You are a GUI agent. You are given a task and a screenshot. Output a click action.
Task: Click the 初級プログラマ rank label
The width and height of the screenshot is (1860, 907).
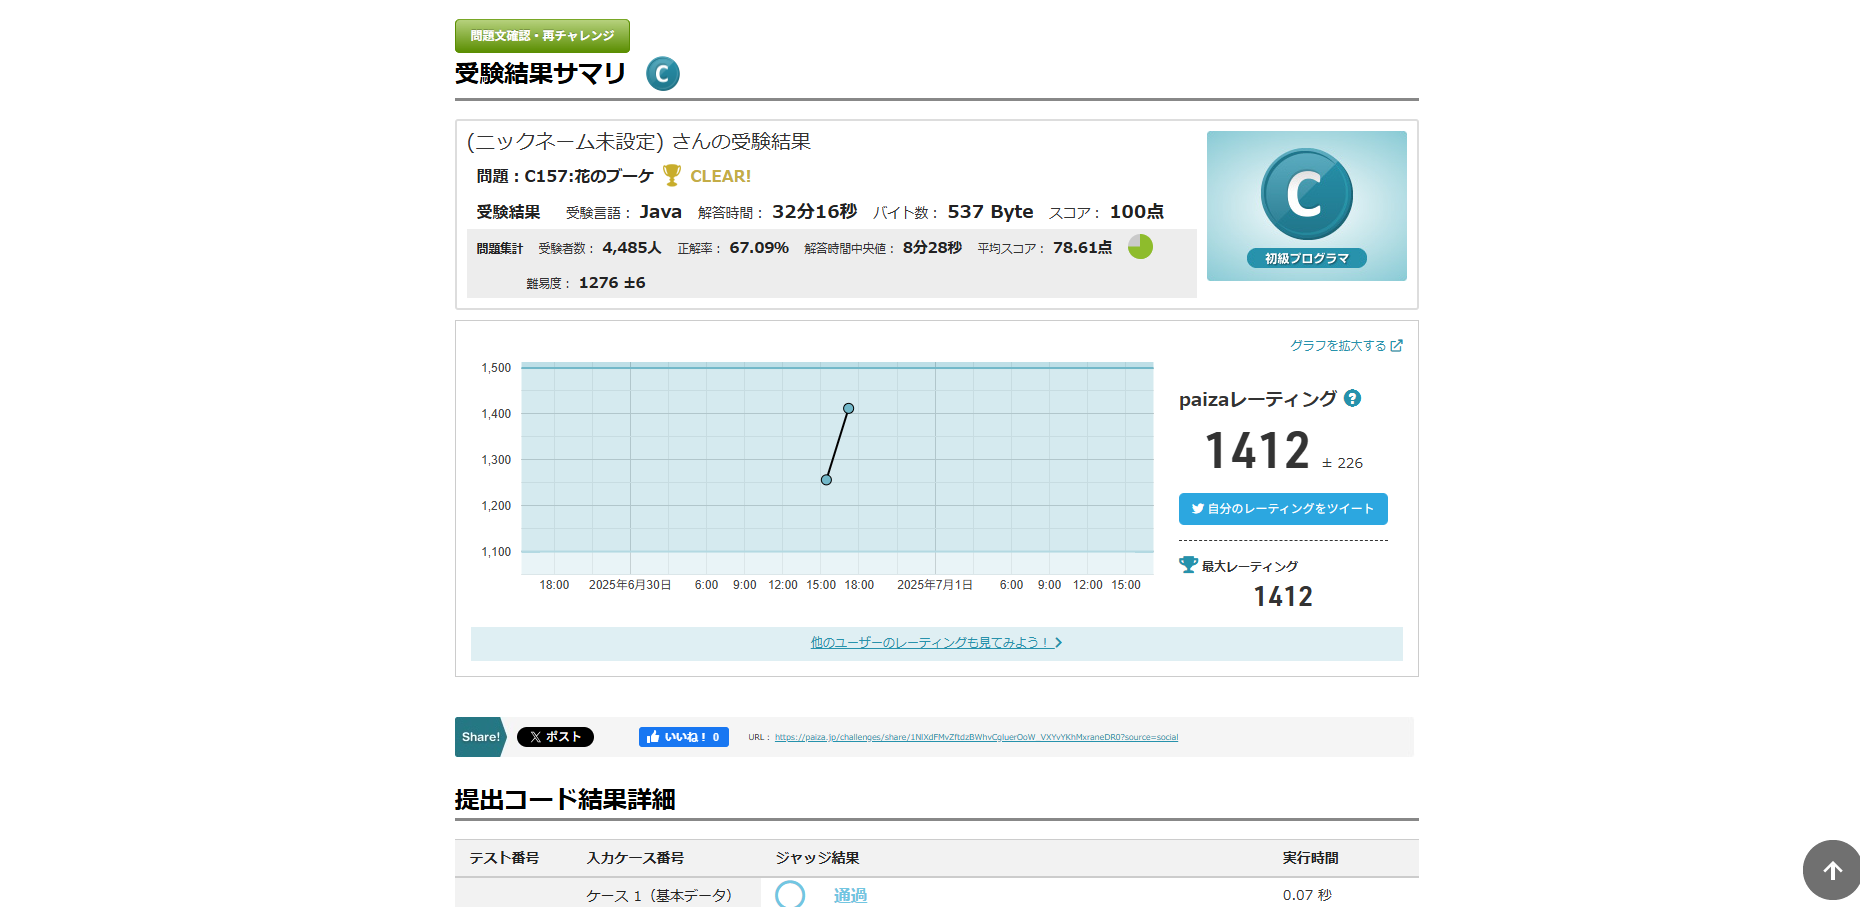(1306, 258)
